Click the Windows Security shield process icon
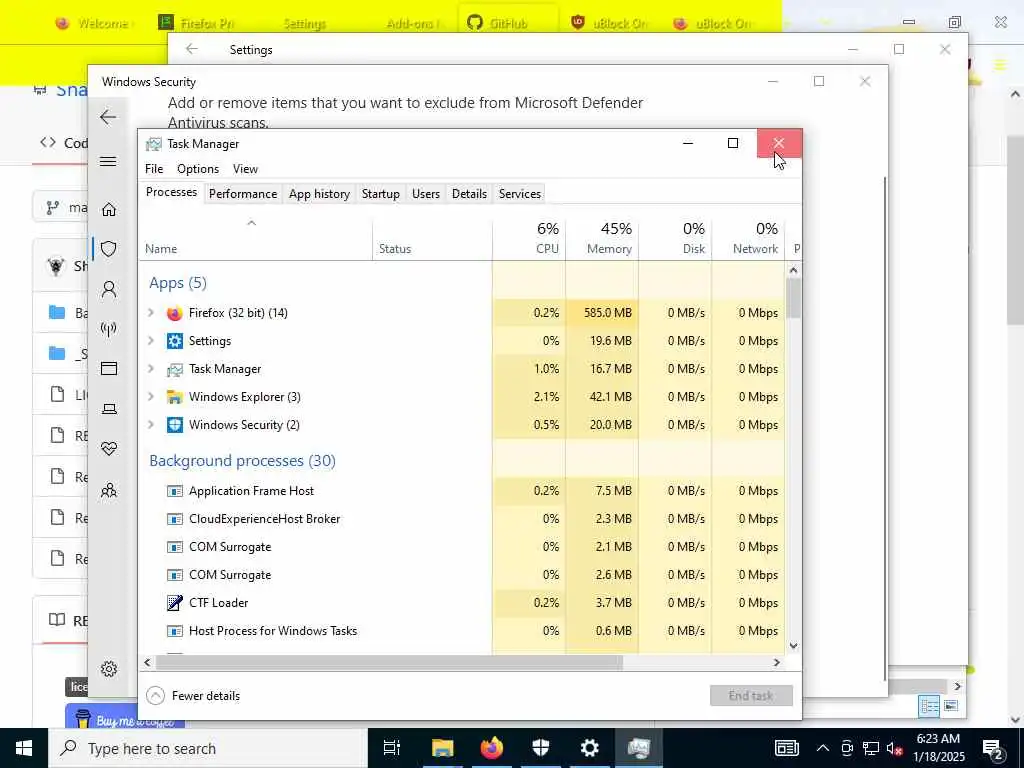 174,425
